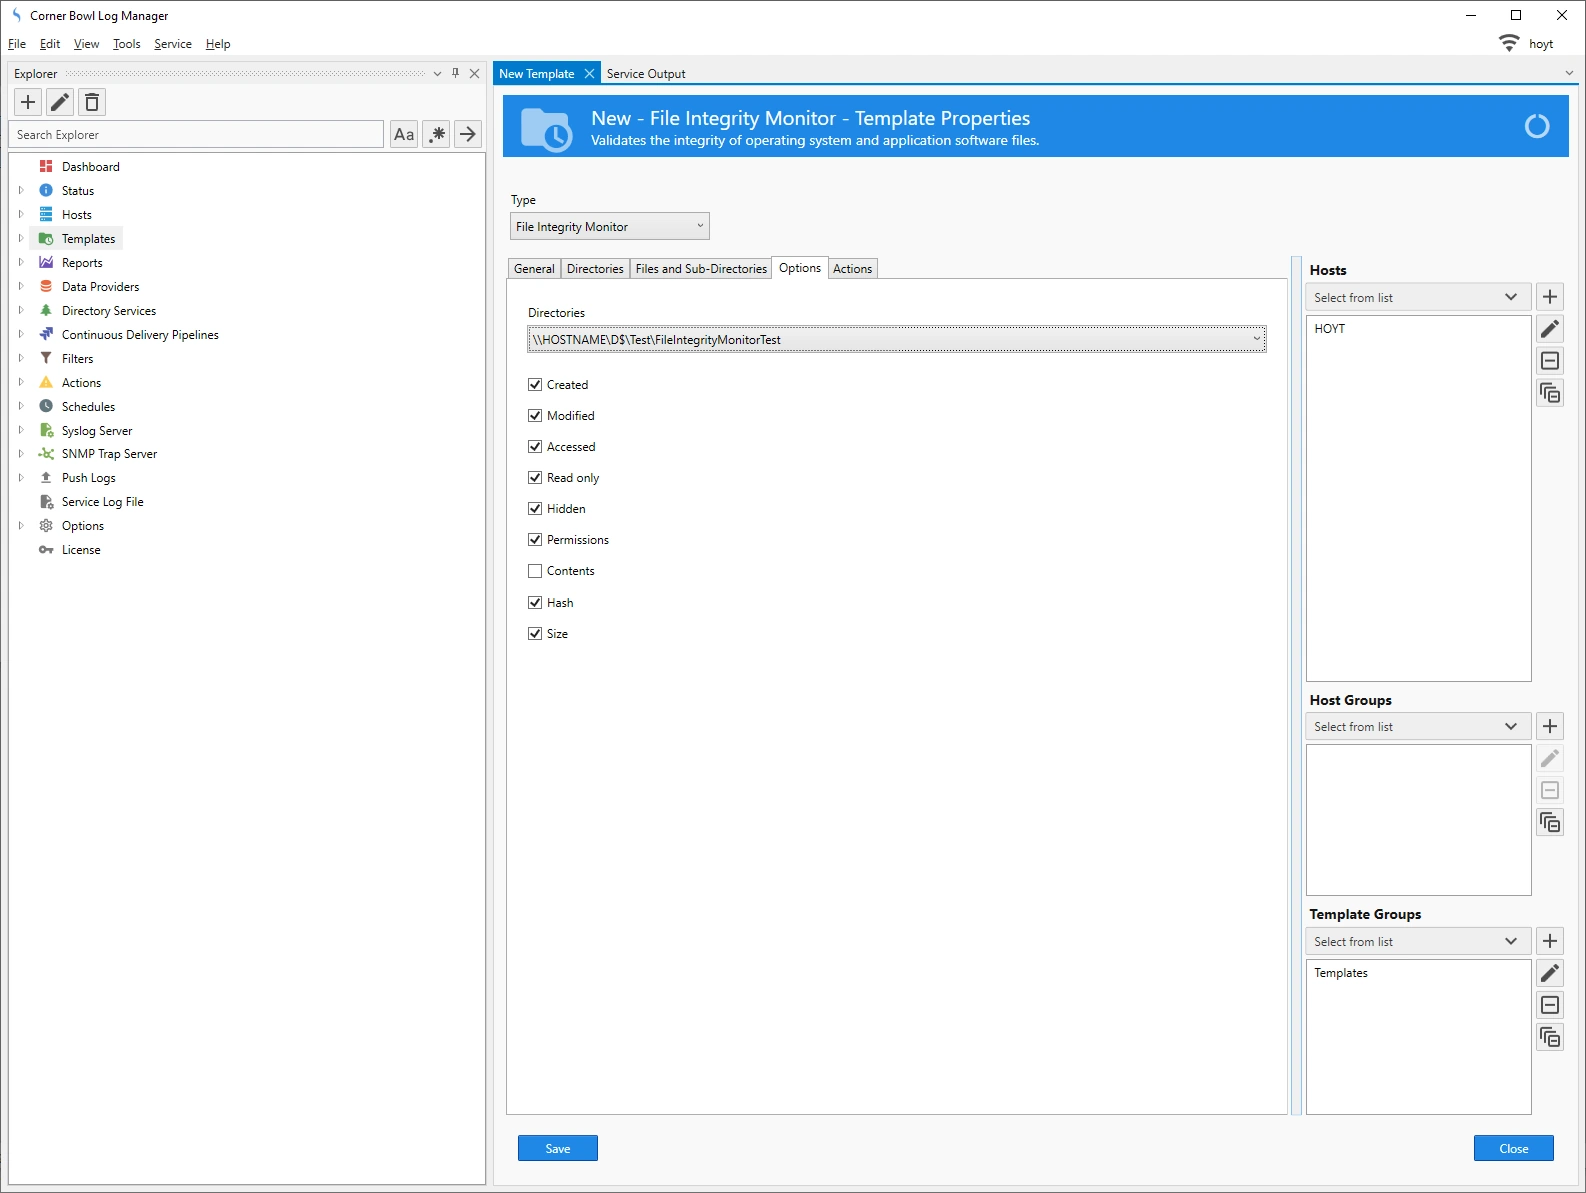
Task: Switch to the Files and Sub-Directories tab
Action: 701,269
